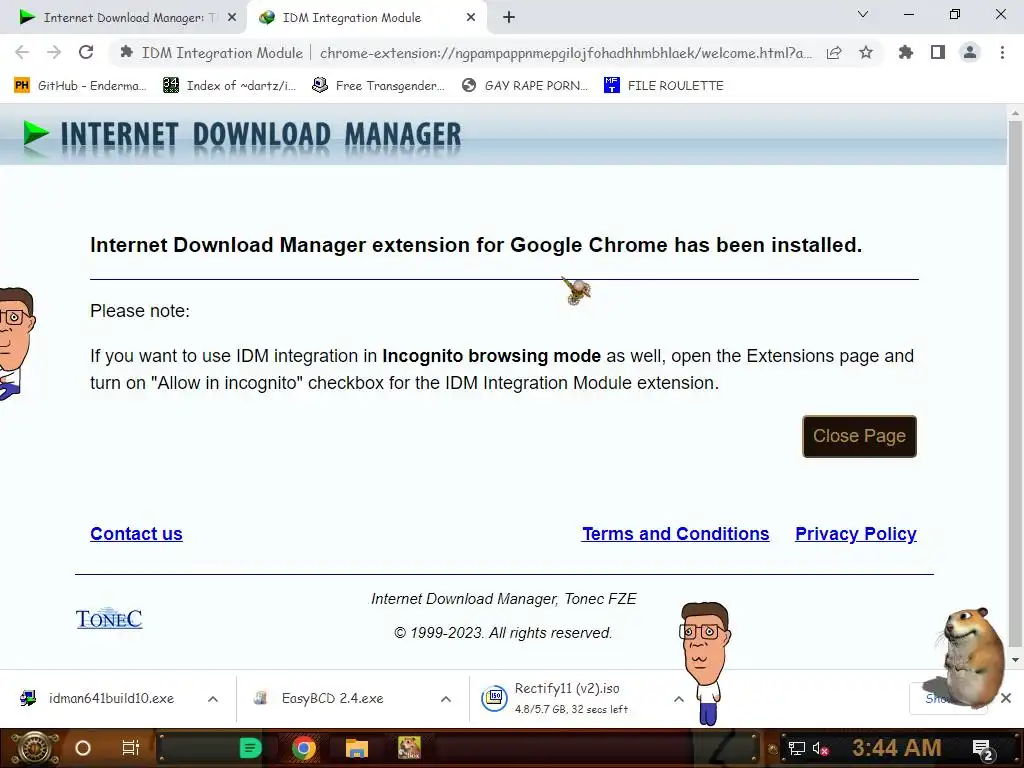Image resolution: width=1024 pixels, height=768 pixels.
Task: Click the address bar URL field
Action: [x=565, y=53]
